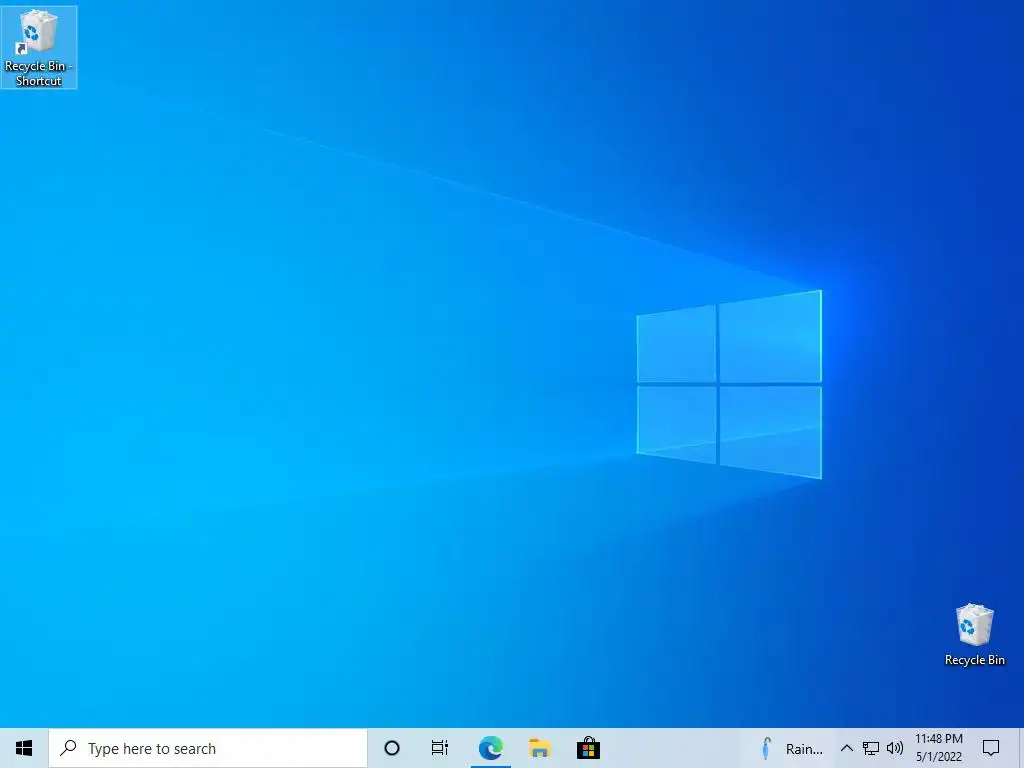1024x768 pixels.
Task: Show hidden system tray icons
Action: coord(846,748)
